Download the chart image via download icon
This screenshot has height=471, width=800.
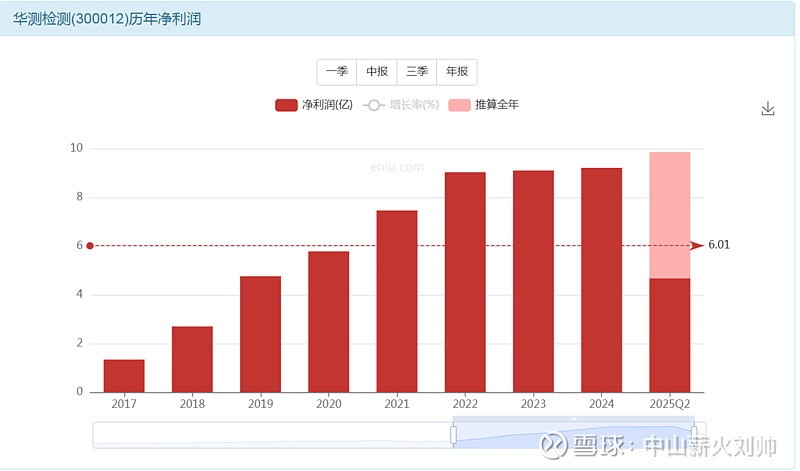768,108
